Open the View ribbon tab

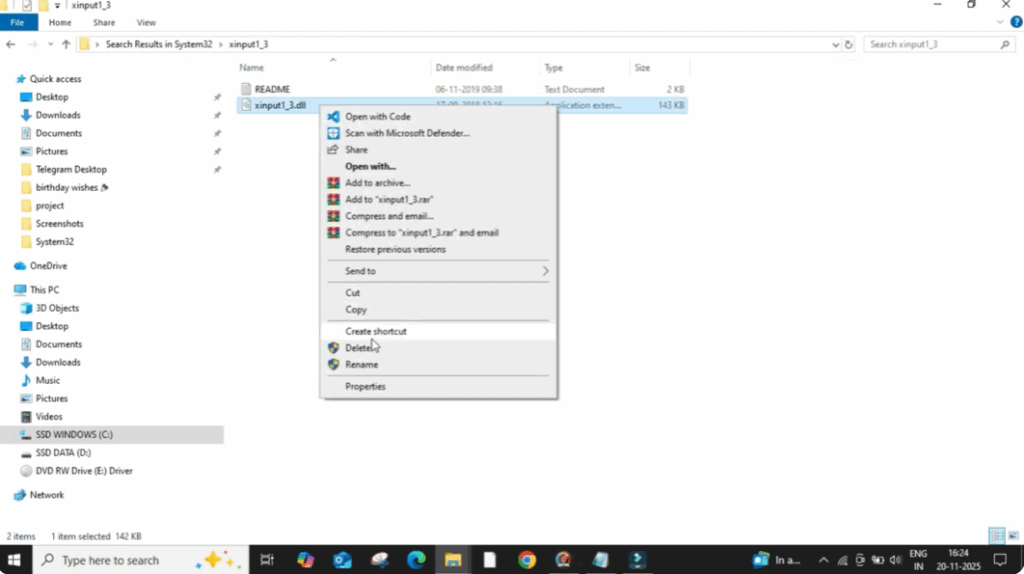[x=146, y=22]
